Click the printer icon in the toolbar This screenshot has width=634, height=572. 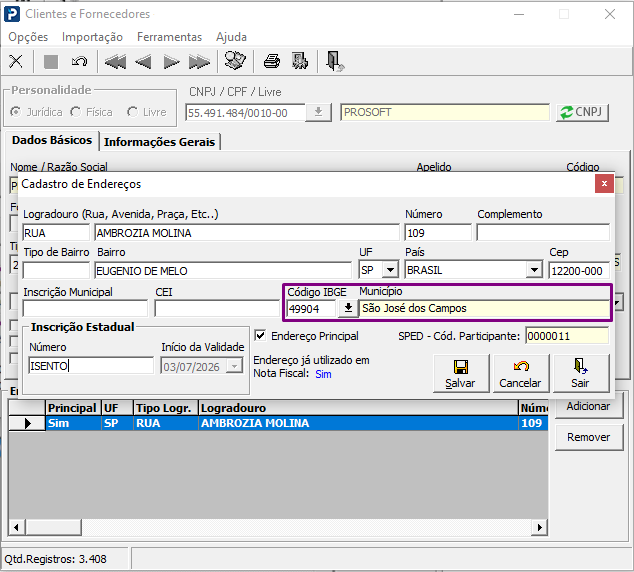click(272, 61)
